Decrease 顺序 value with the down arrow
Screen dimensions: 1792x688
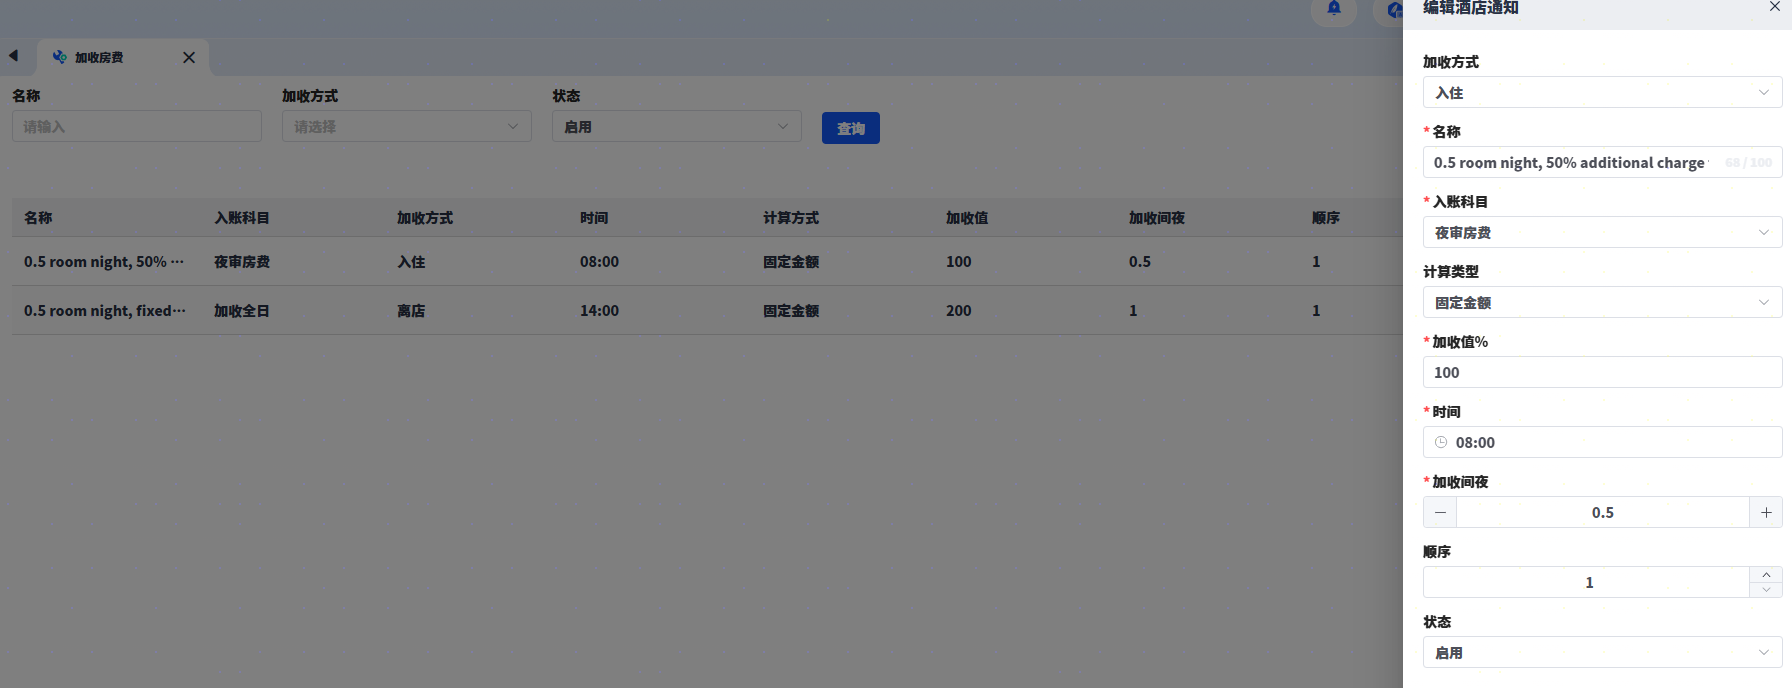pyautogui.click(x=1766, y=589)
